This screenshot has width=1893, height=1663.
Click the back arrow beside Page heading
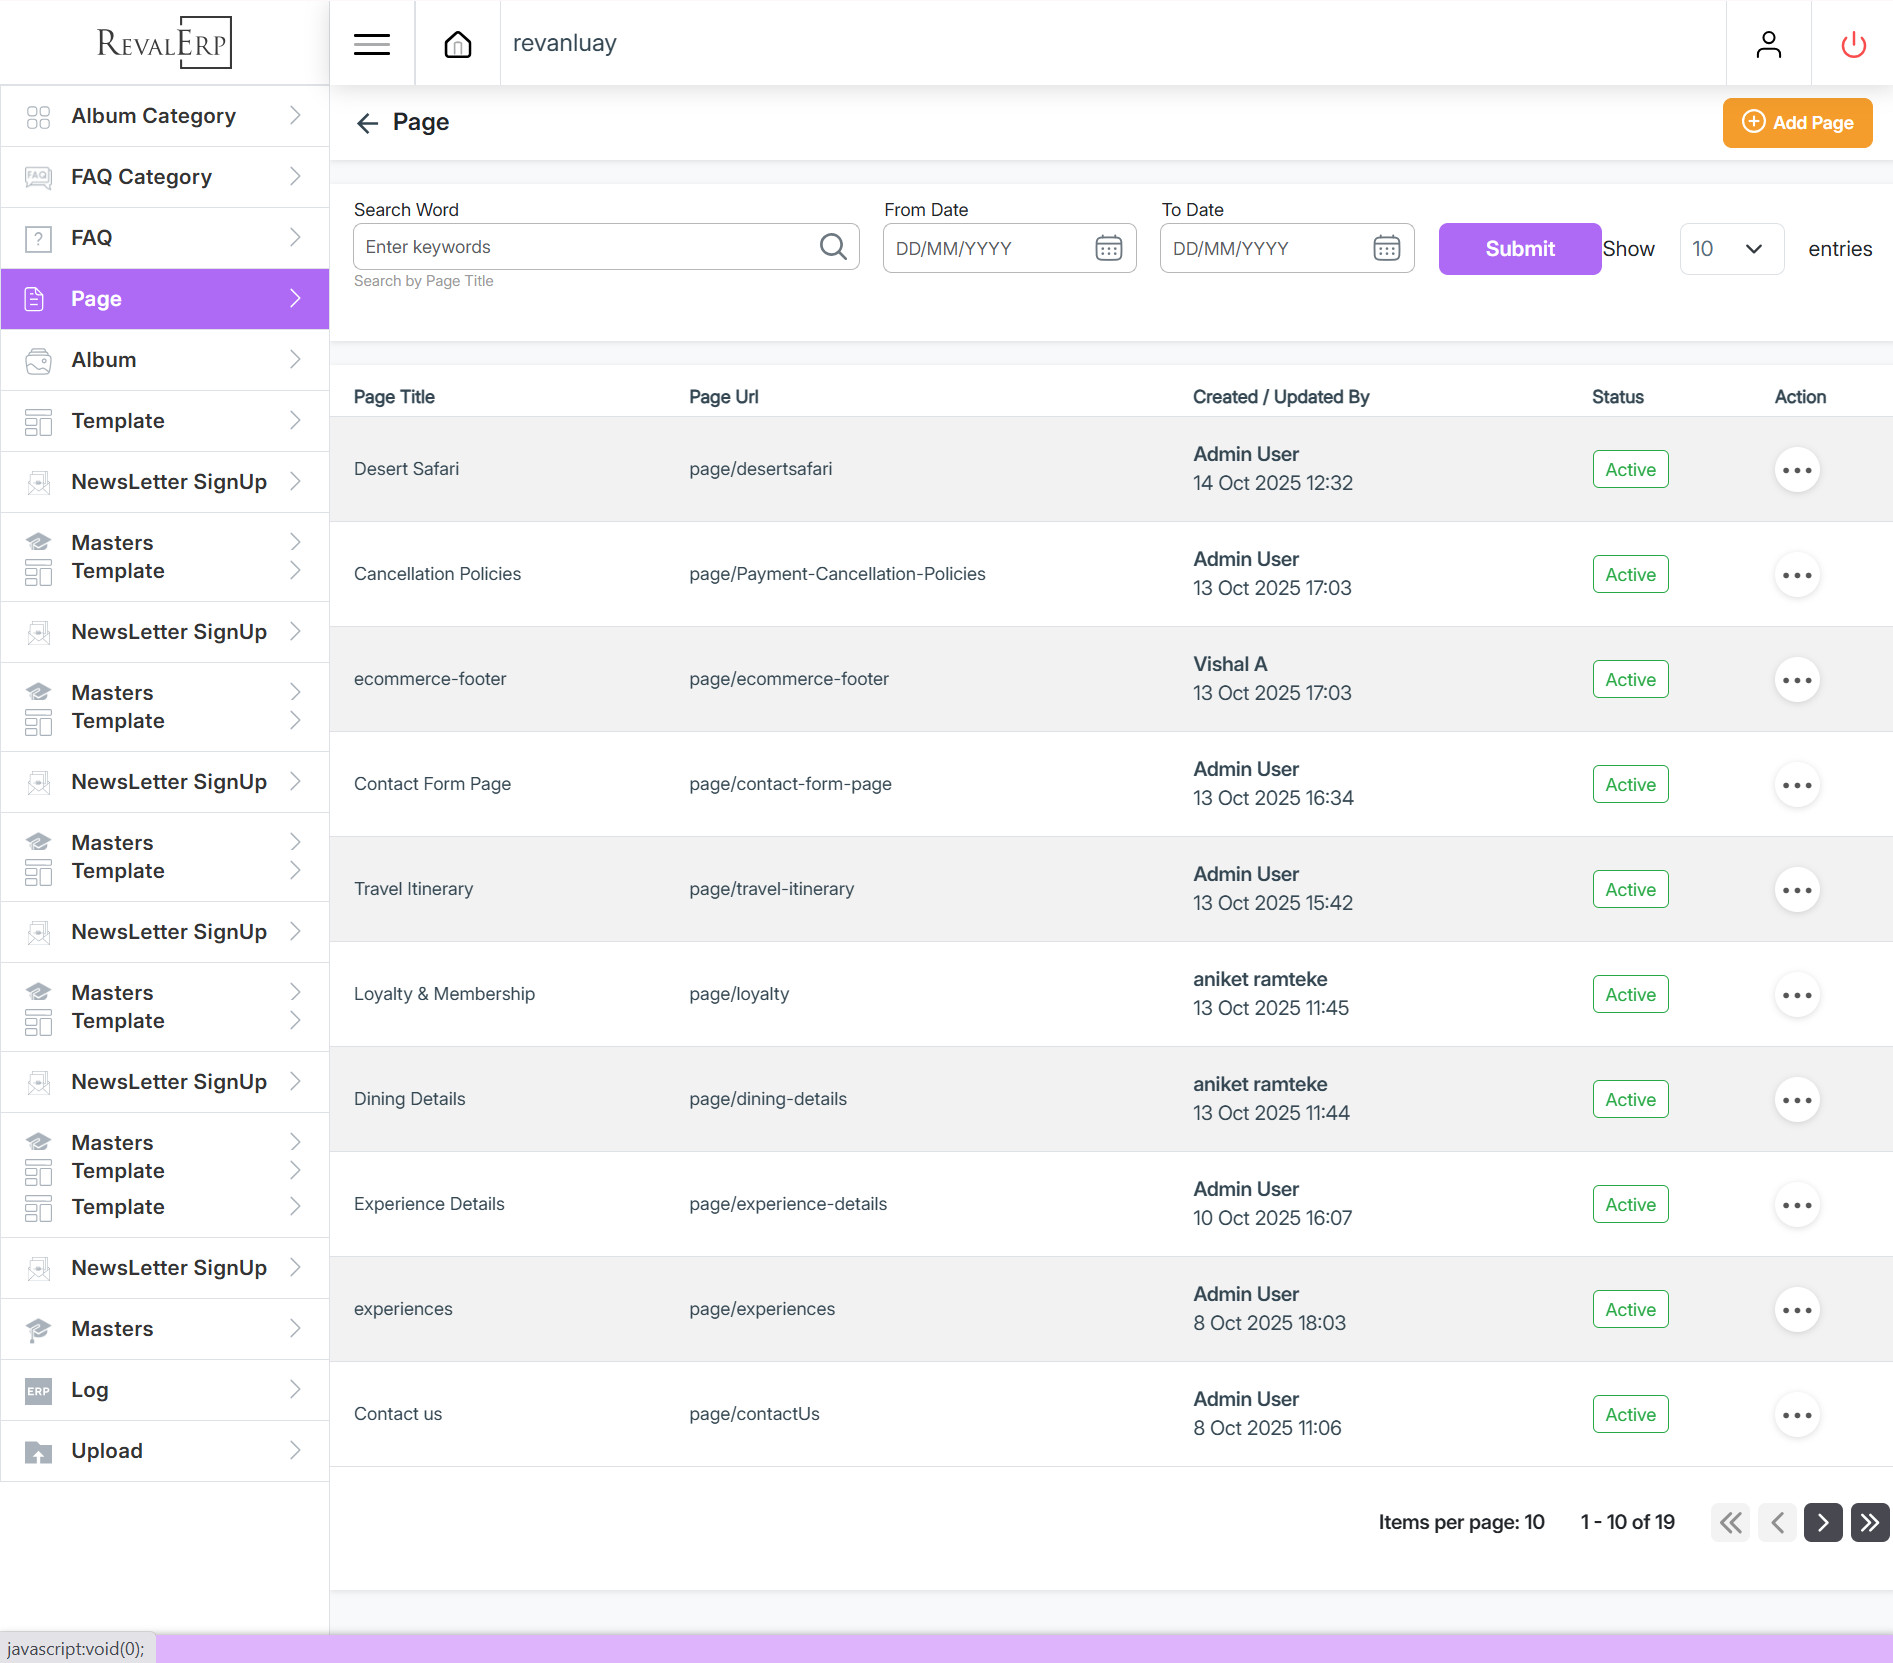click(367, 123)
